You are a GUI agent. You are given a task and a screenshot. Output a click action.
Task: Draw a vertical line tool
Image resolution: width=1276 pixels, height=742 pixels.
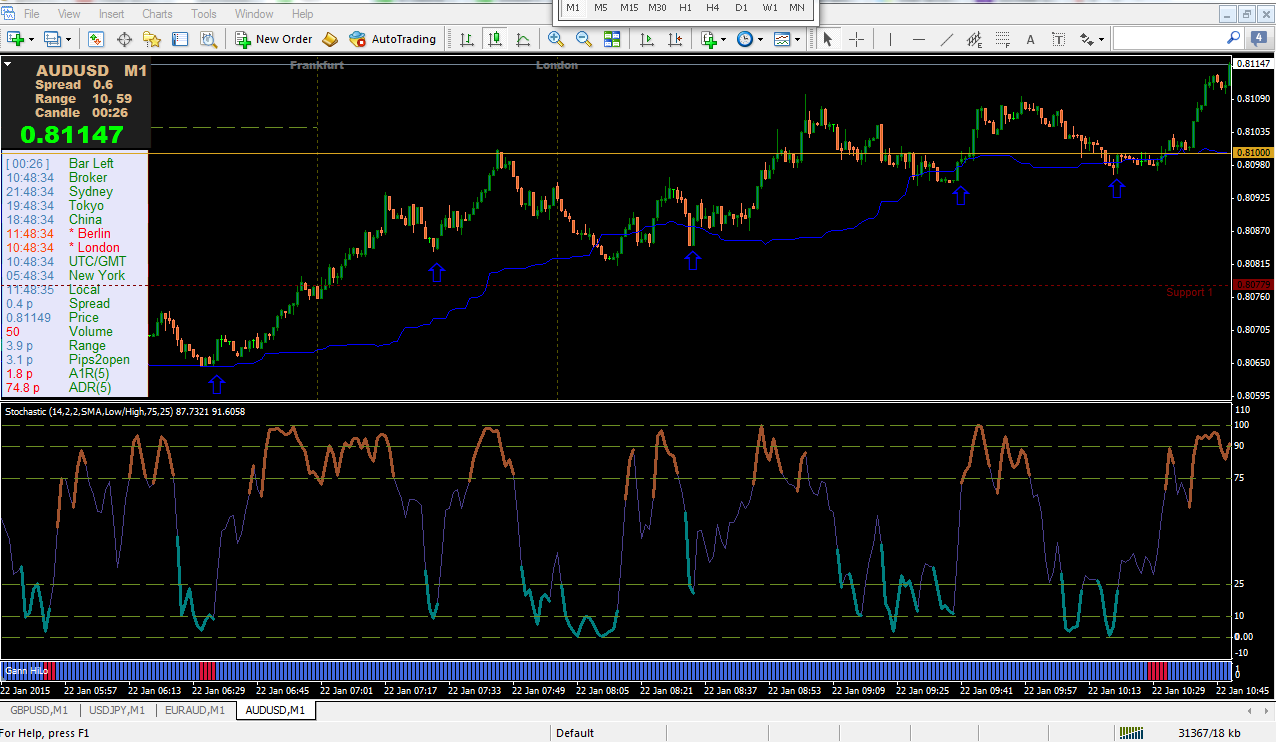click(890, 39)
